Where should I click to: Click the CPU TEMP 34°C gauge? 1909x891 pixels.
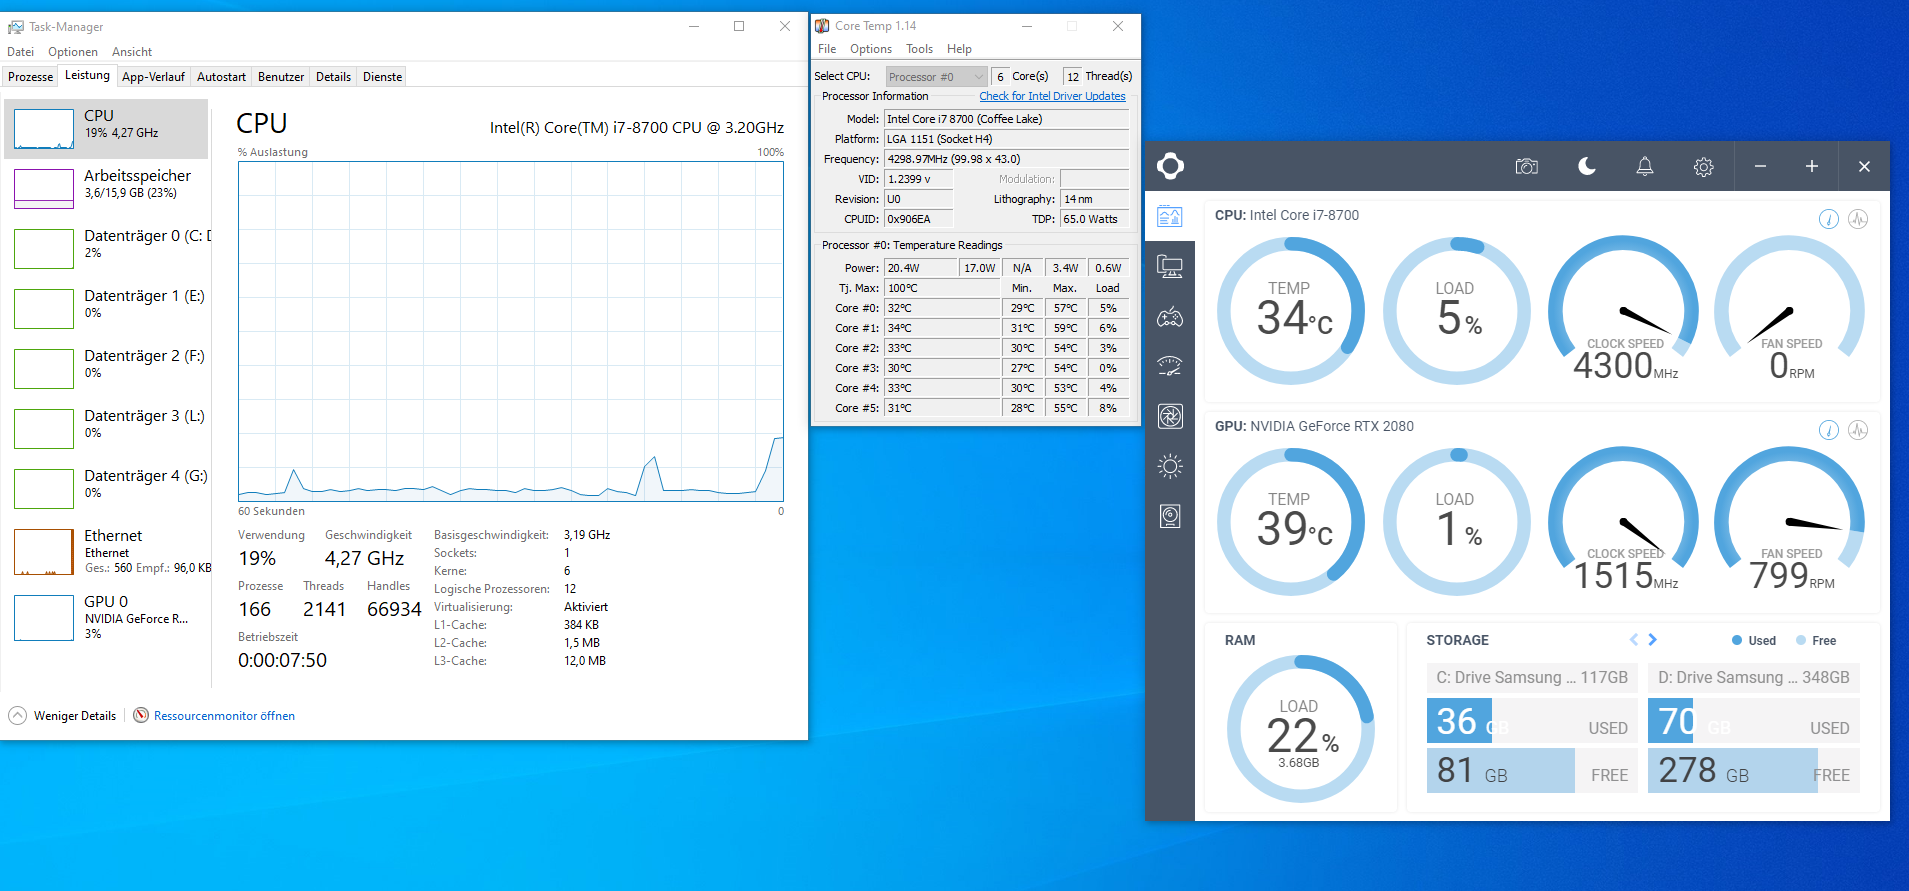(1291, 311)
